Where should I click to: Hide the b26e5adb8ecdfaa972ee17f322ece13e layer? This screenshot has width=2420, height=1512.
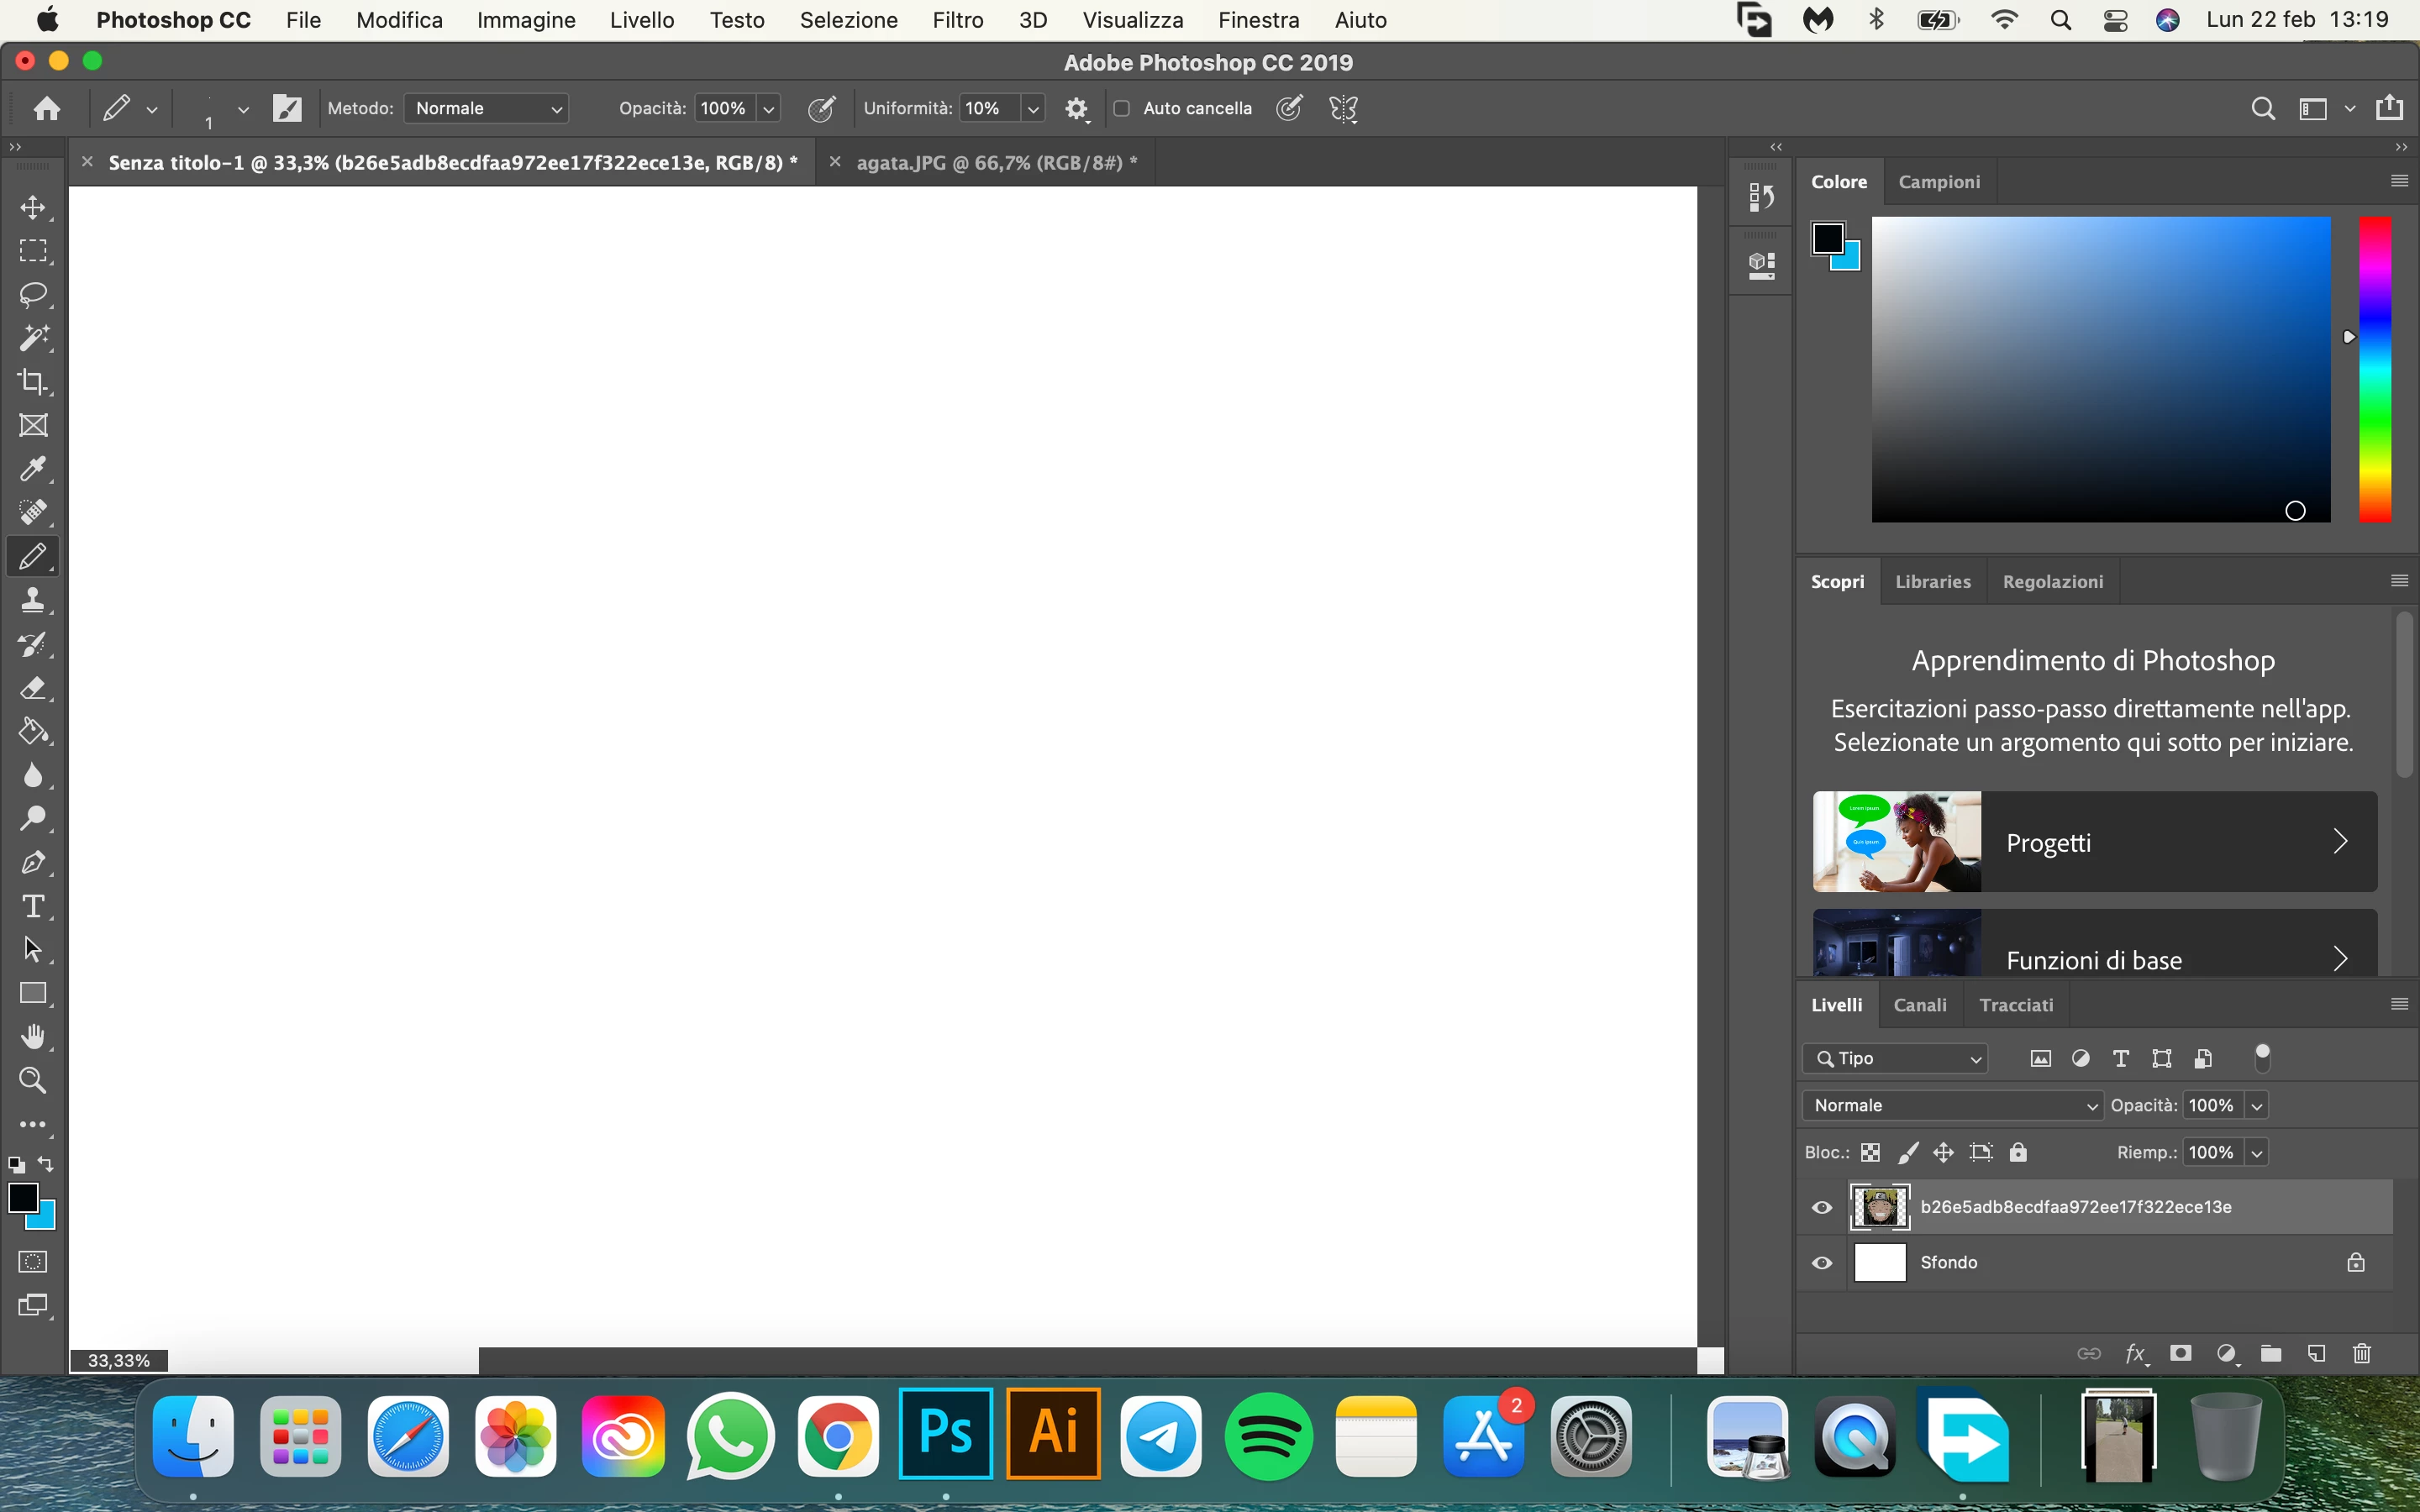pyautogui.click(x=1822, y=1207)
